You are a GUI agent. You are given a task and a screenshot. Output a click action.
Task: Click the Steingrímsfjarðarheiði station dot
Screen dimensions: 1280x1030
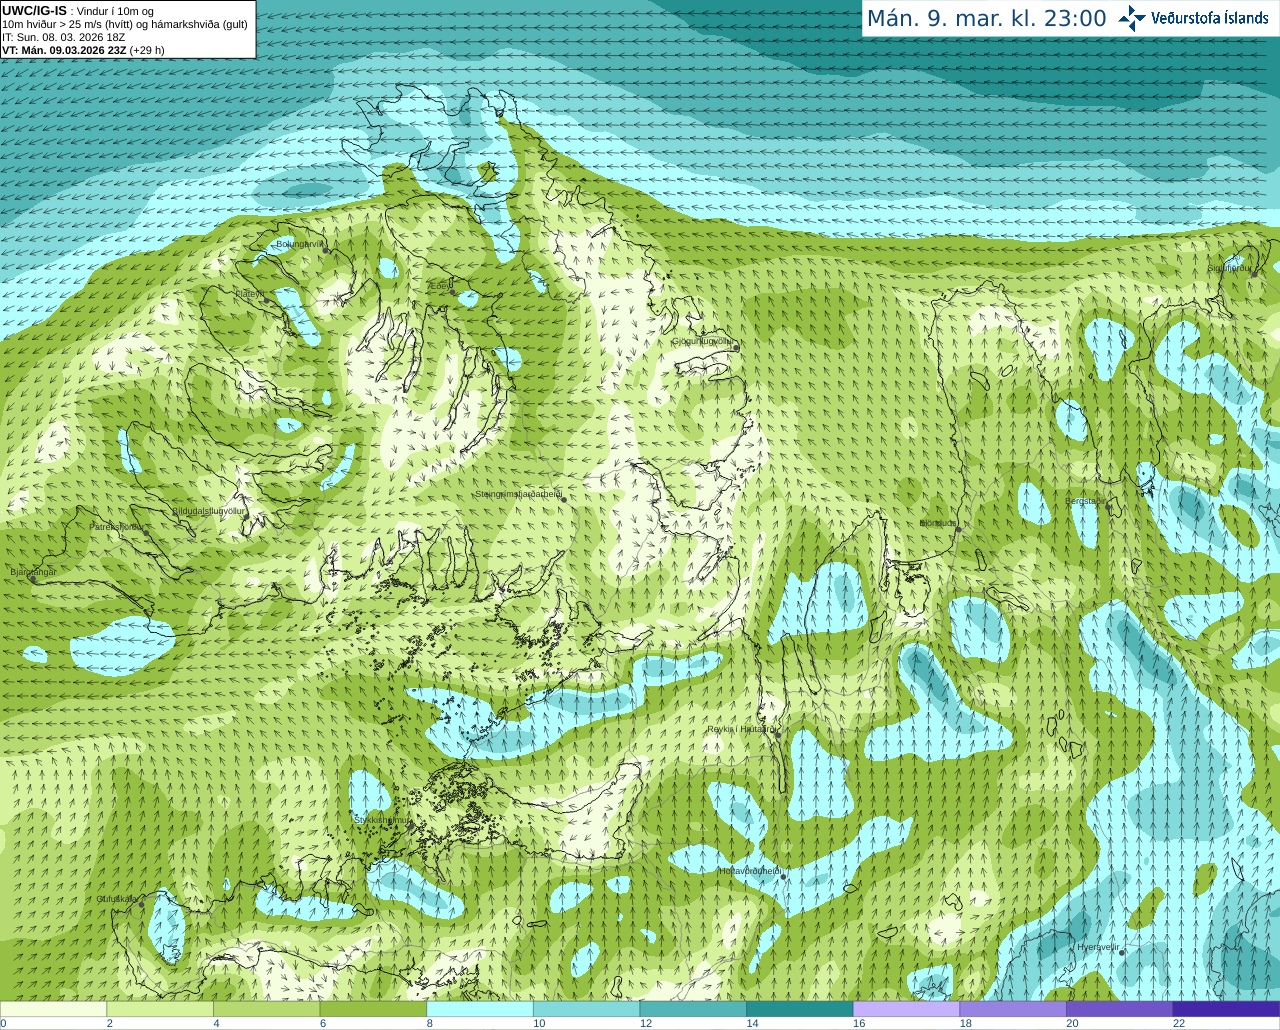click(x=563, y=498)
